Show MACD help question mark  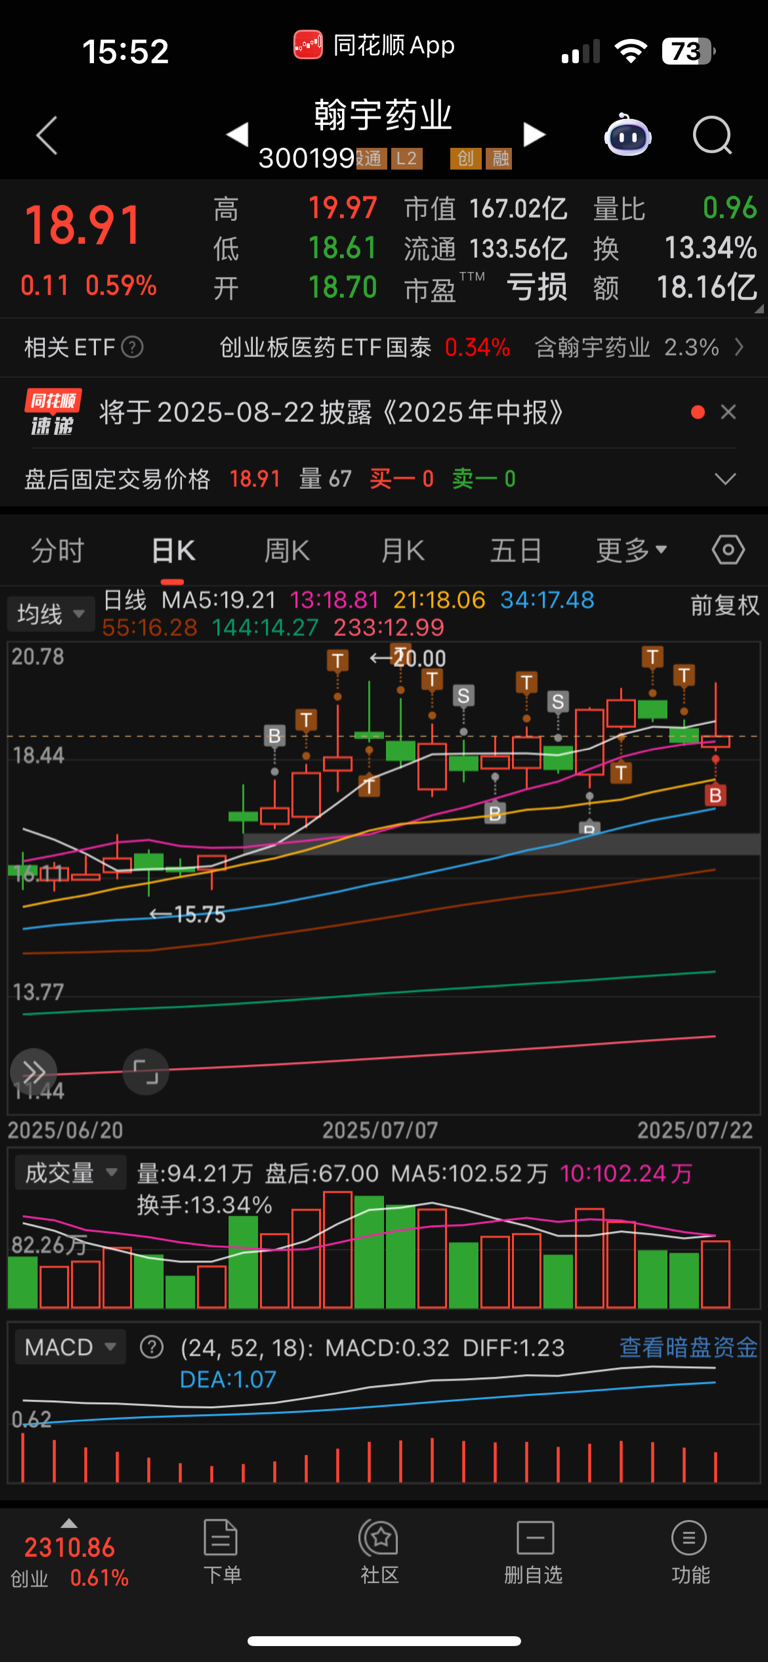(152, 1347)
